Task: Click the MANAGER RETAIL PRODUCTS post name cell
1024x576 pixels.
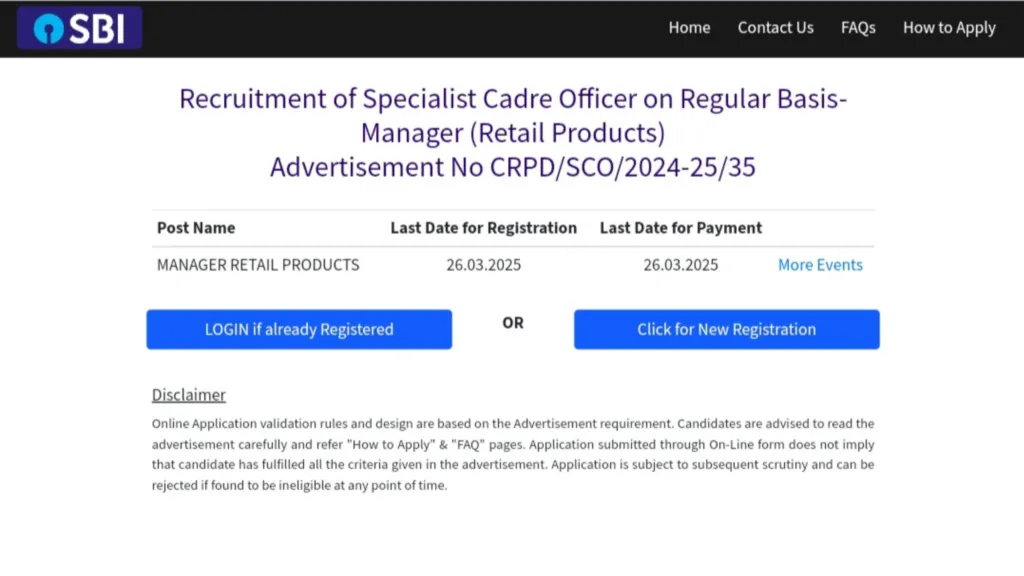Action: click(x=258, y=264)
